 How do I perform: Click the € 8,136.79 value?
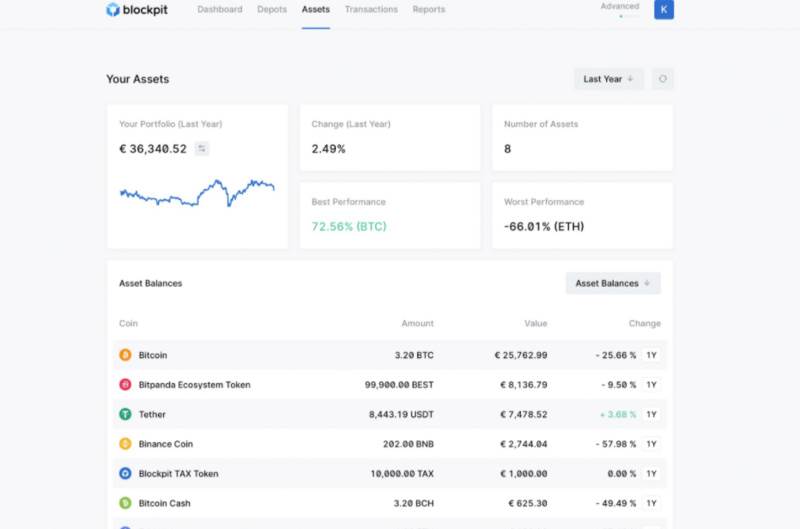(523, 385)
